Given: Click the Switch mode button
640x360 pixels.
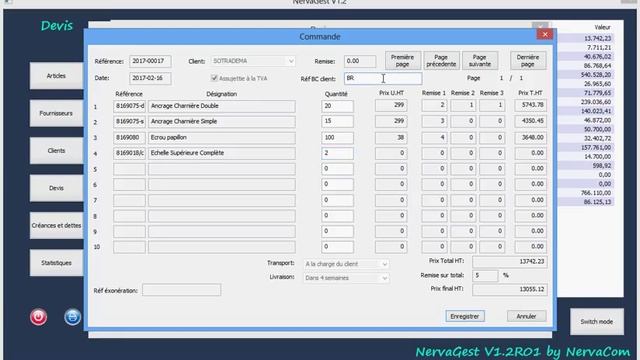Looking at the screenshot, I should 597,322.
